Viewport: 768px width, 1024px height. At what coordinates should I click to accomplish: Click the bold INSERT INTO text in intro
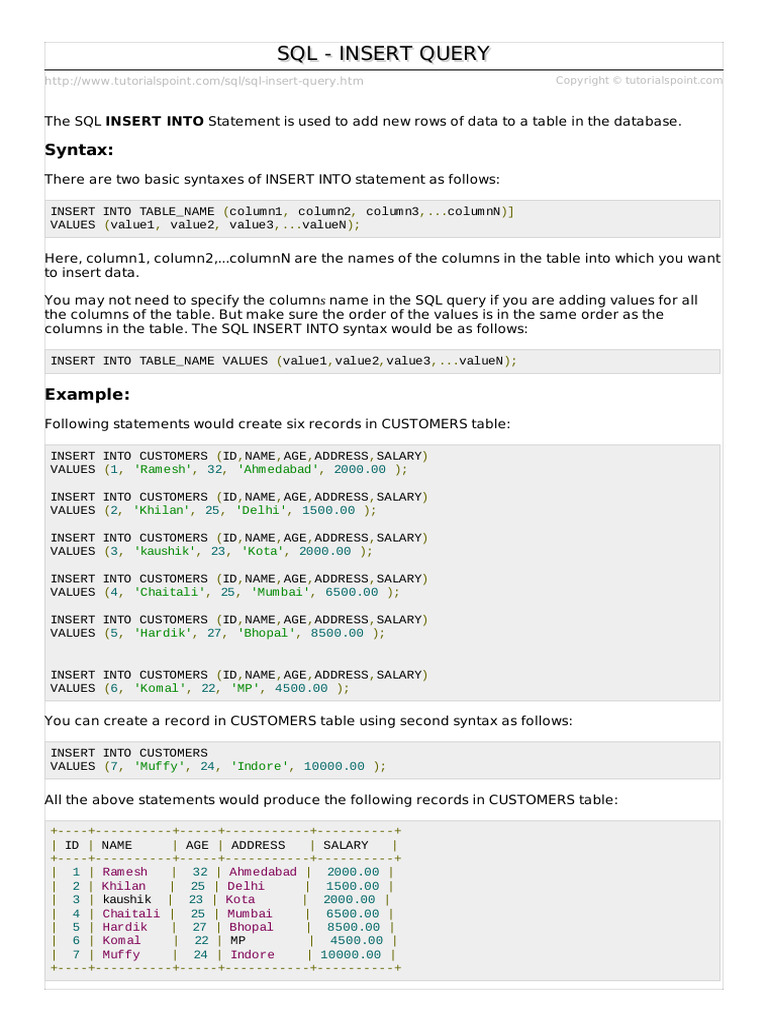[154, 121]
